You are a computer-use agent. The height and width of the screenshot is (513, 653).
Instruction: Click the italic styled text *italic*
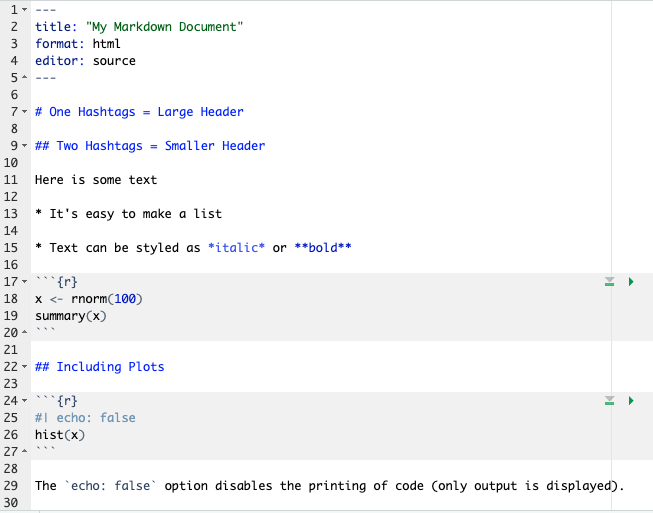[236, 248]
